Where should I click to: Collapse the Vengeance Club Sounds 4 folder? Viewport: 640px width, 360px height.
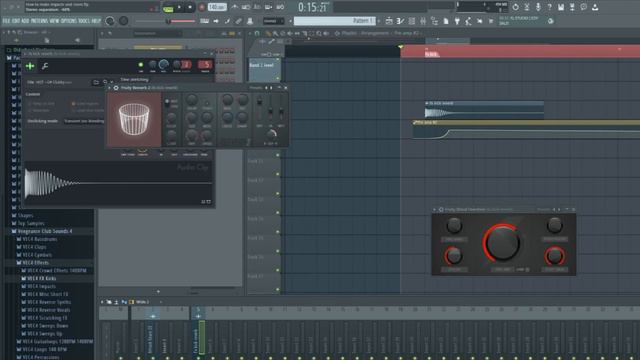click(44, 231)
